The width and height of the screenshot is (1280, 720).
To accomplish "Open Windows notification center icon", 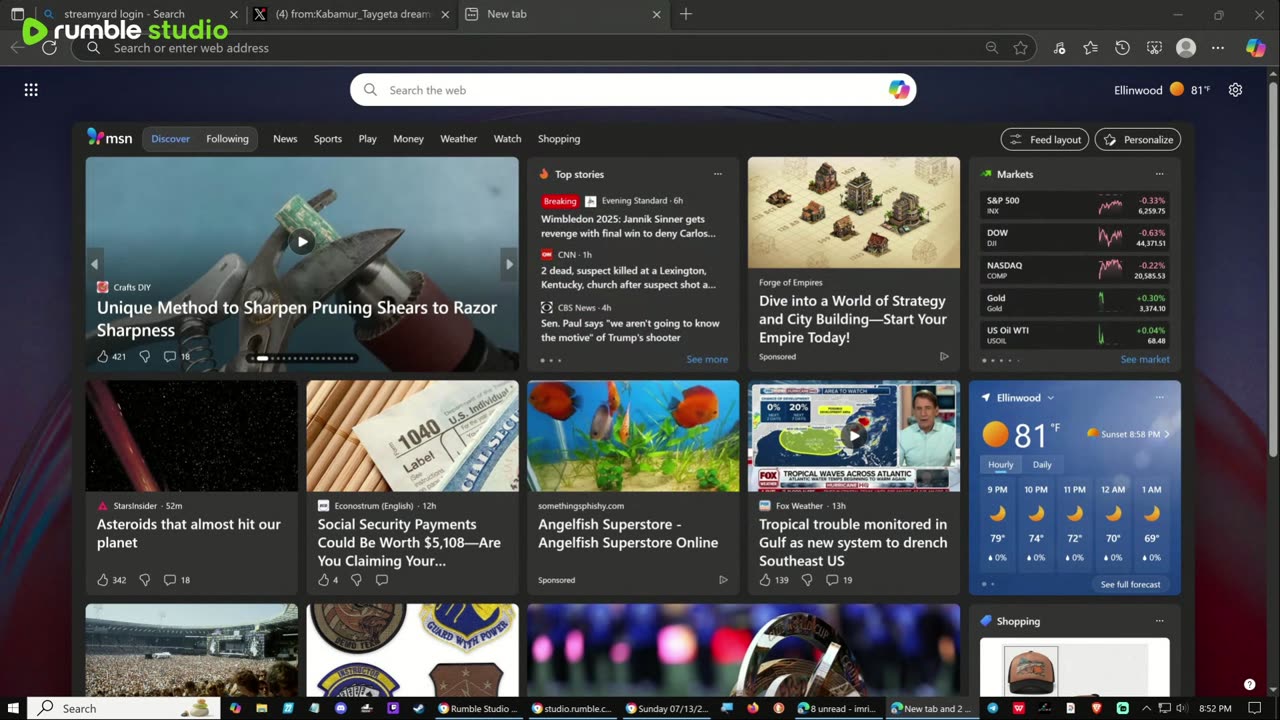I will [x=1255, y=708].
